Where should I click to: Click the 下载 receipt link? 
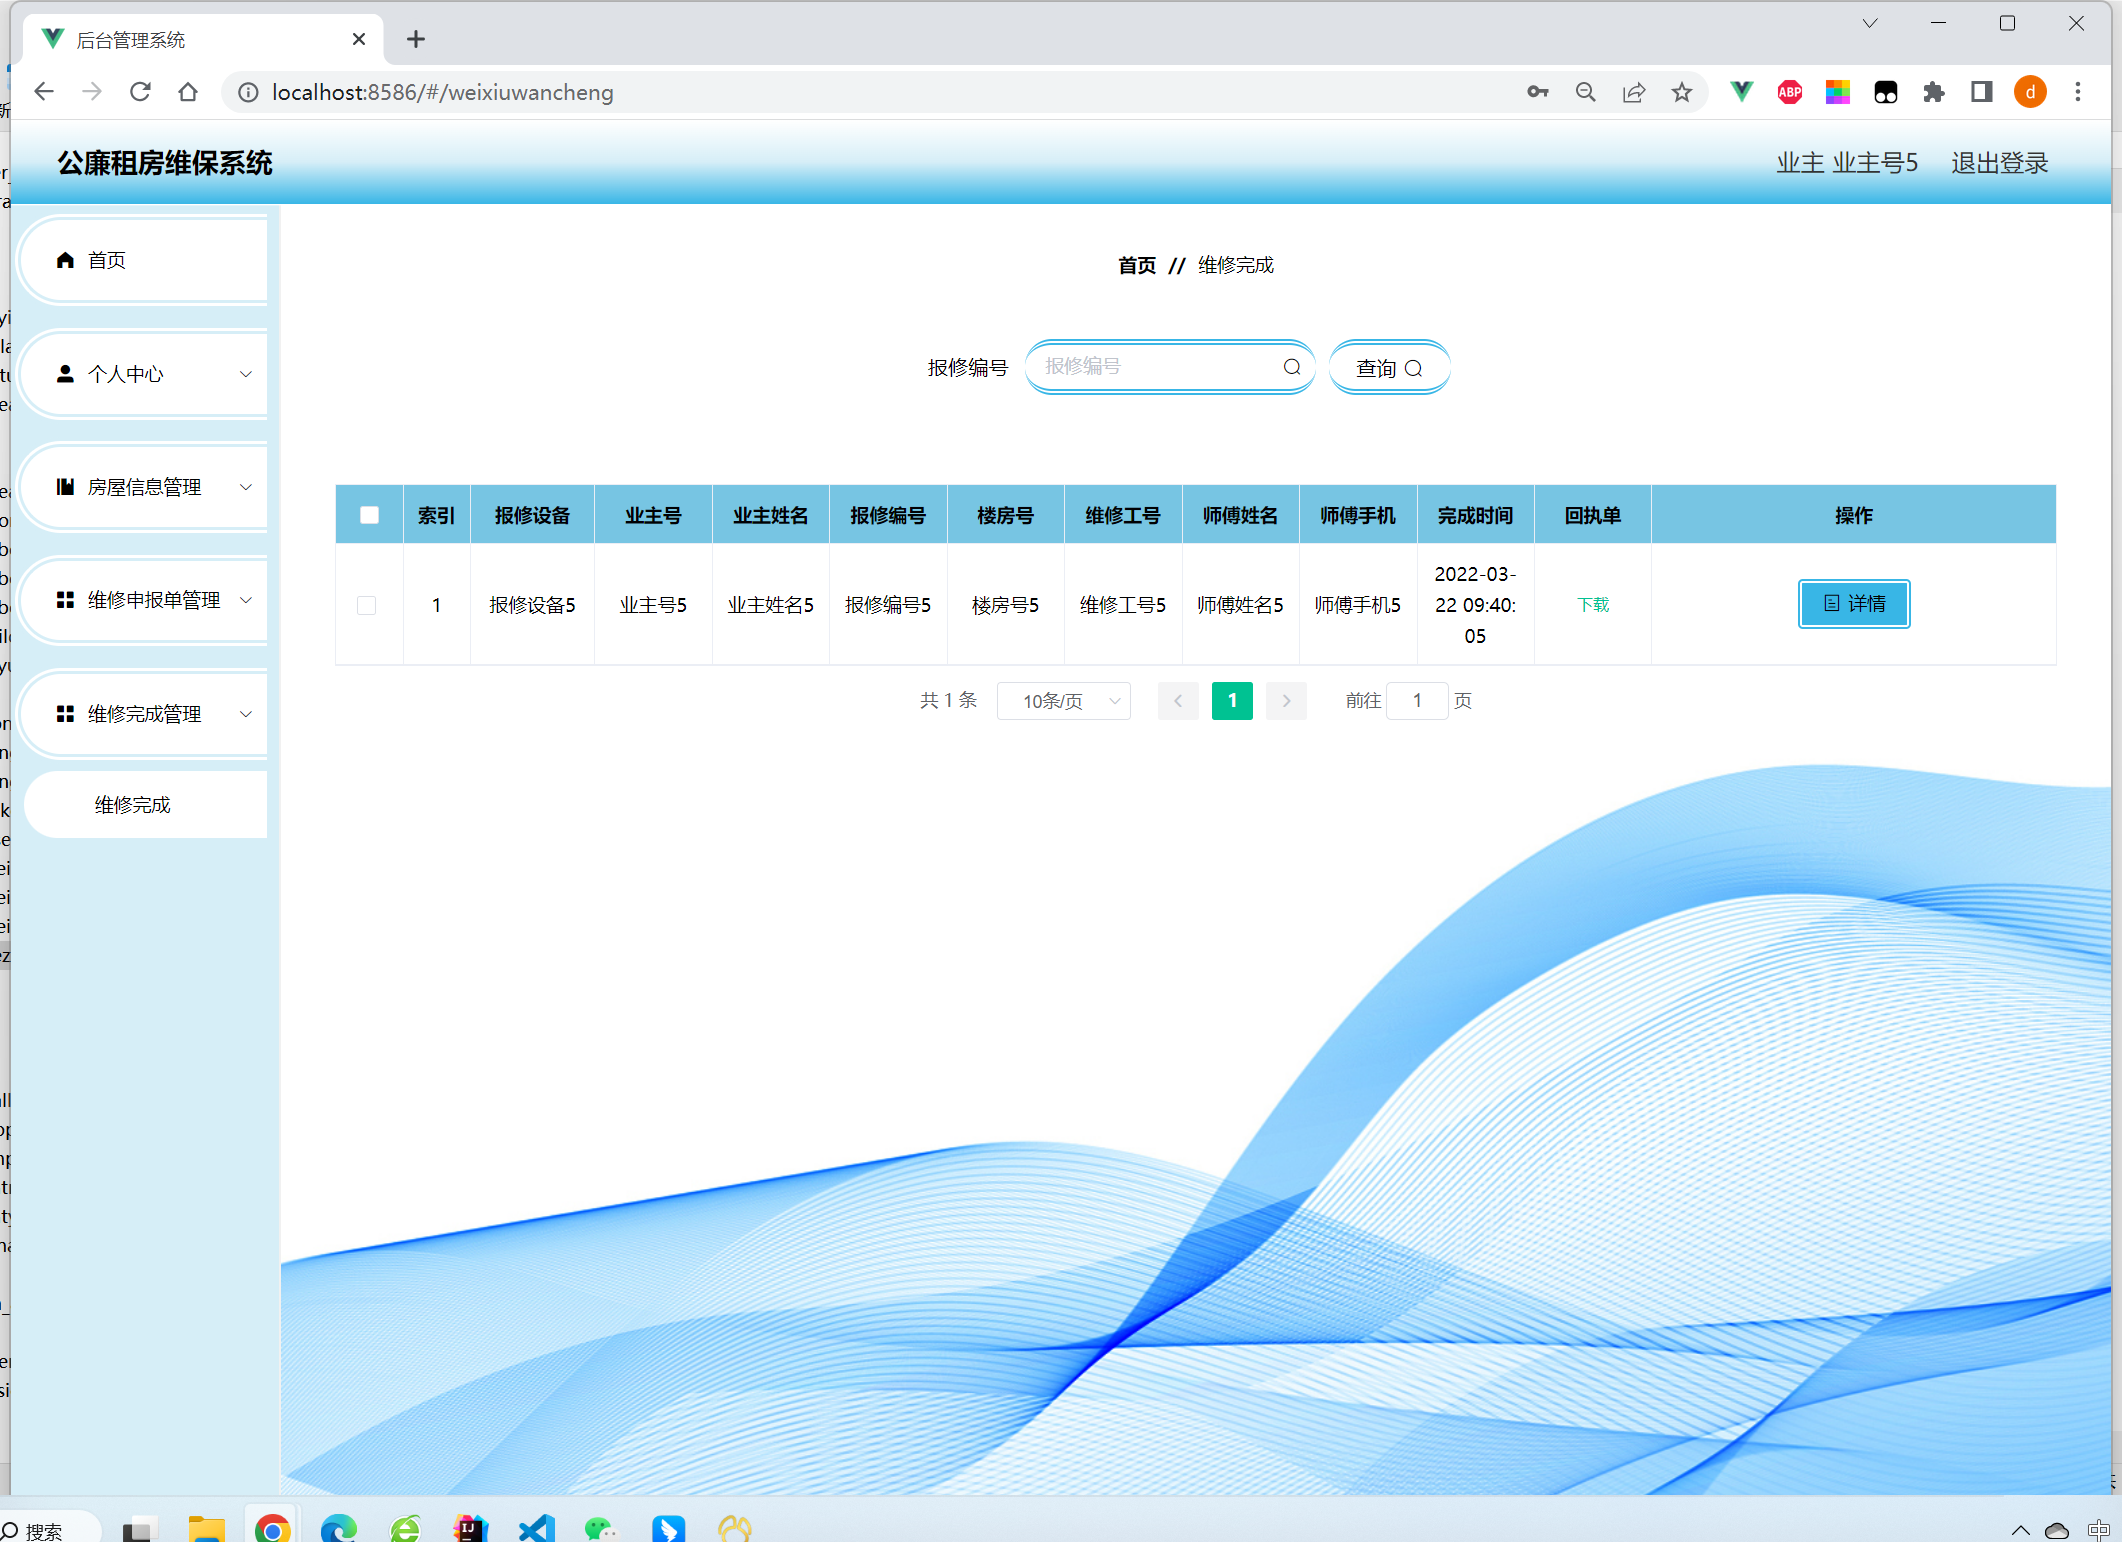pyautogui.click(x=1592, y=605)
